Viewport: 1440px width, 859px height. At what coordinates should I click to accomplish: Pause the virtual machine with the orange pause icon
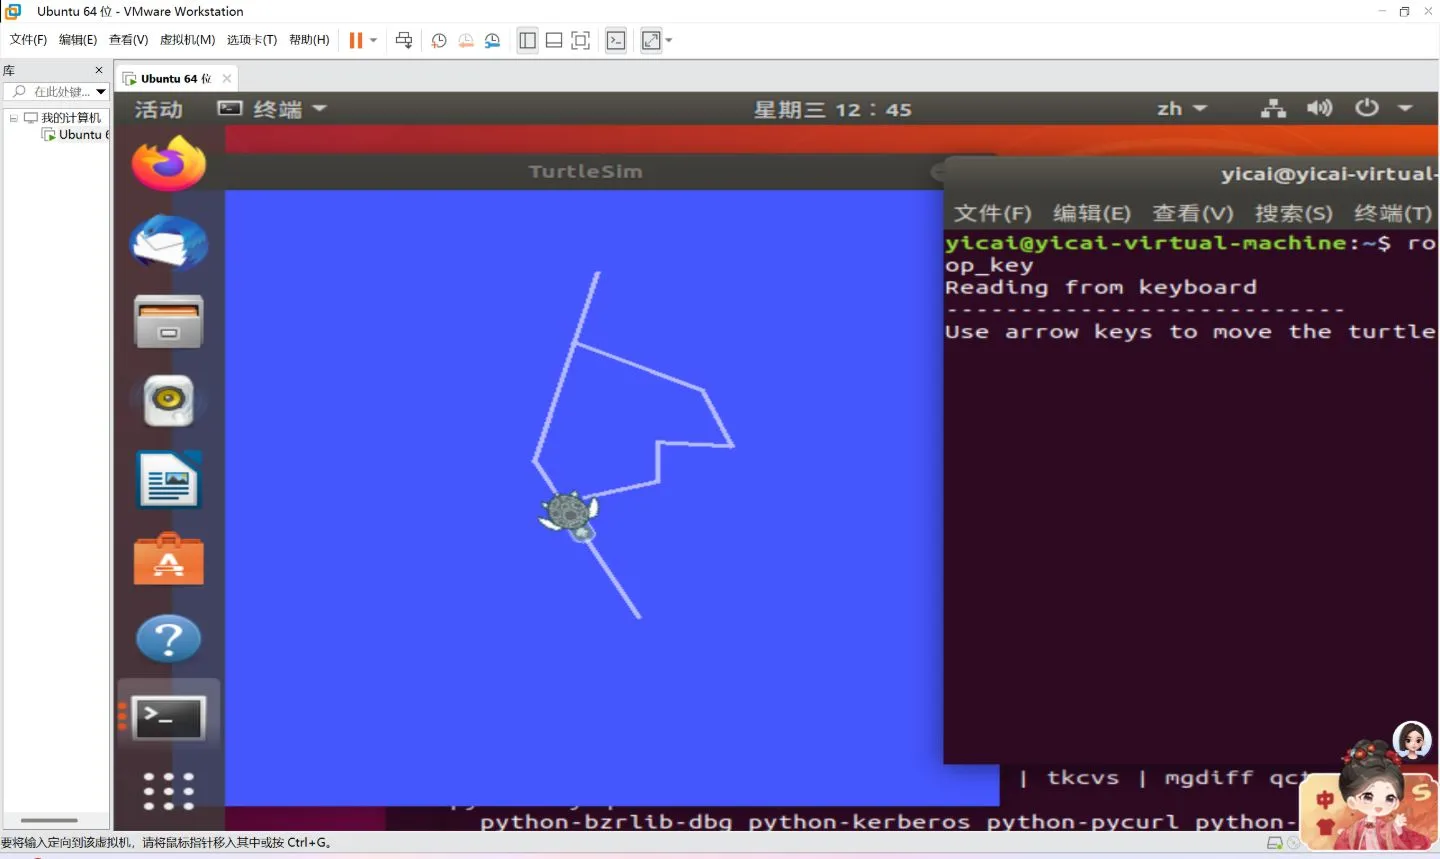(355, 40)
